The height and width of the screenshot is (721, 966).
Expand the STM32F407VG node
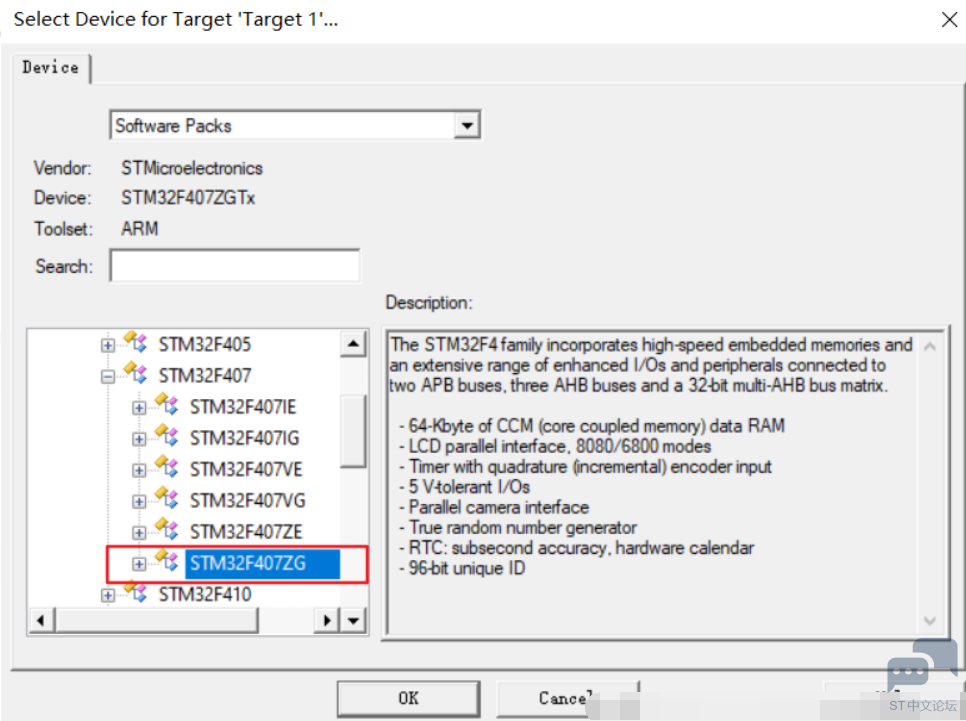(139, 502)
